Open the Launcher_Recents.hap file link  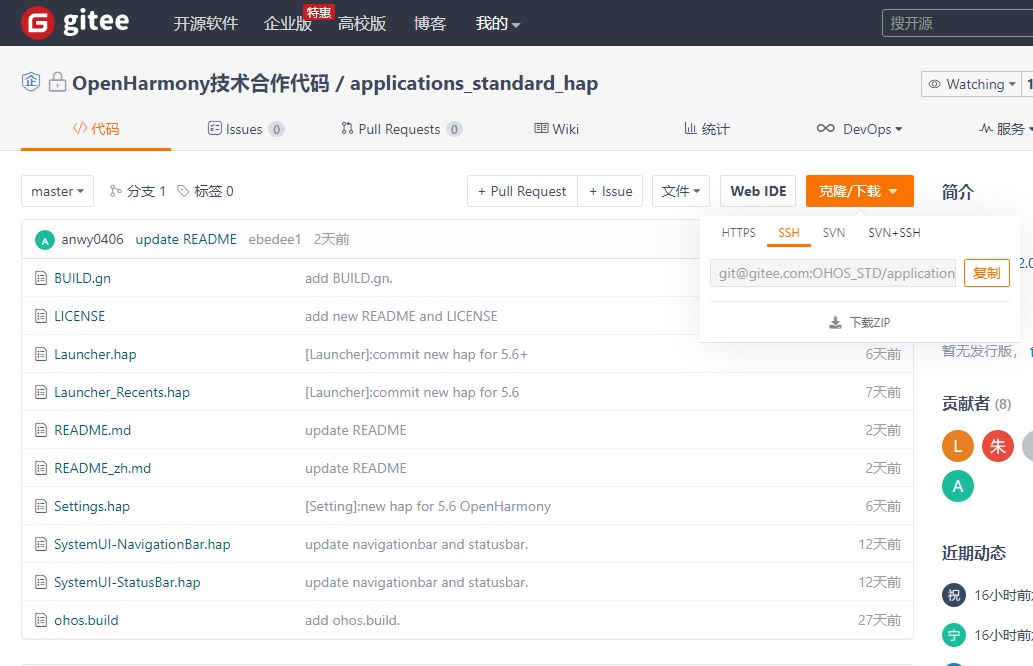[122, 392]
